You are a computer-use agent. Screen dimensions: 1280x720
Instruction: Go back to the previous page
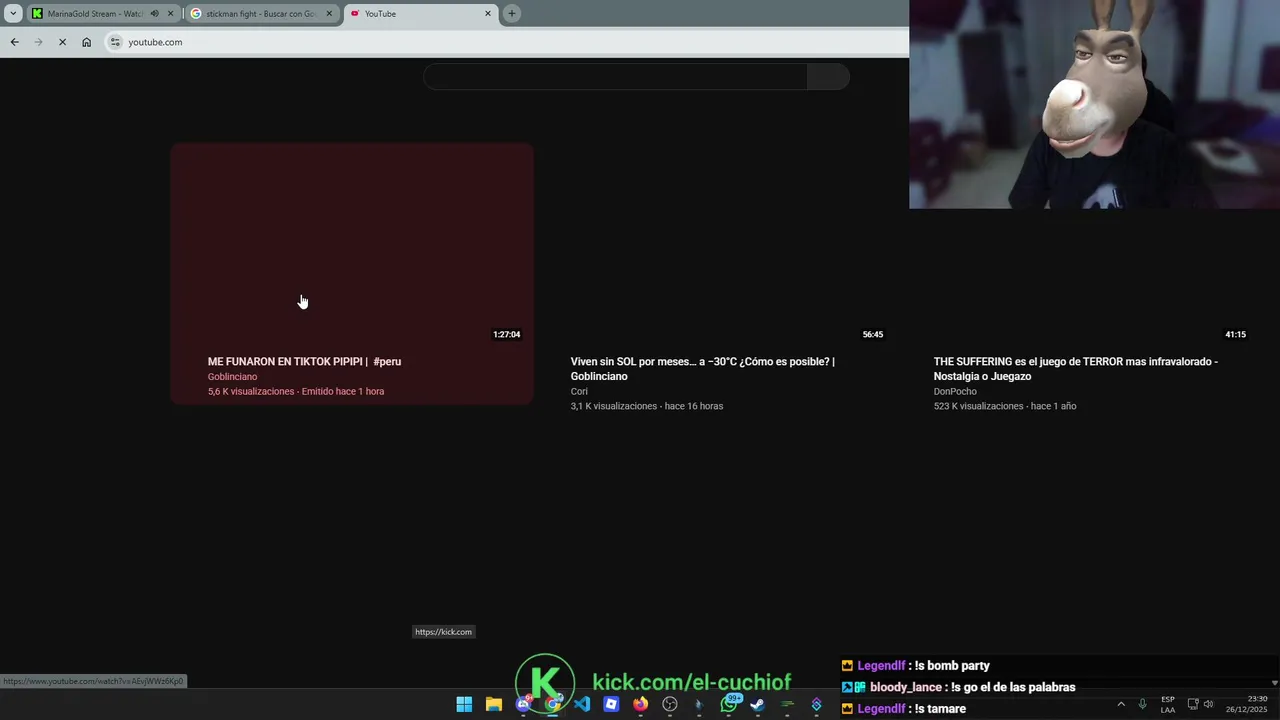point(14,42)
